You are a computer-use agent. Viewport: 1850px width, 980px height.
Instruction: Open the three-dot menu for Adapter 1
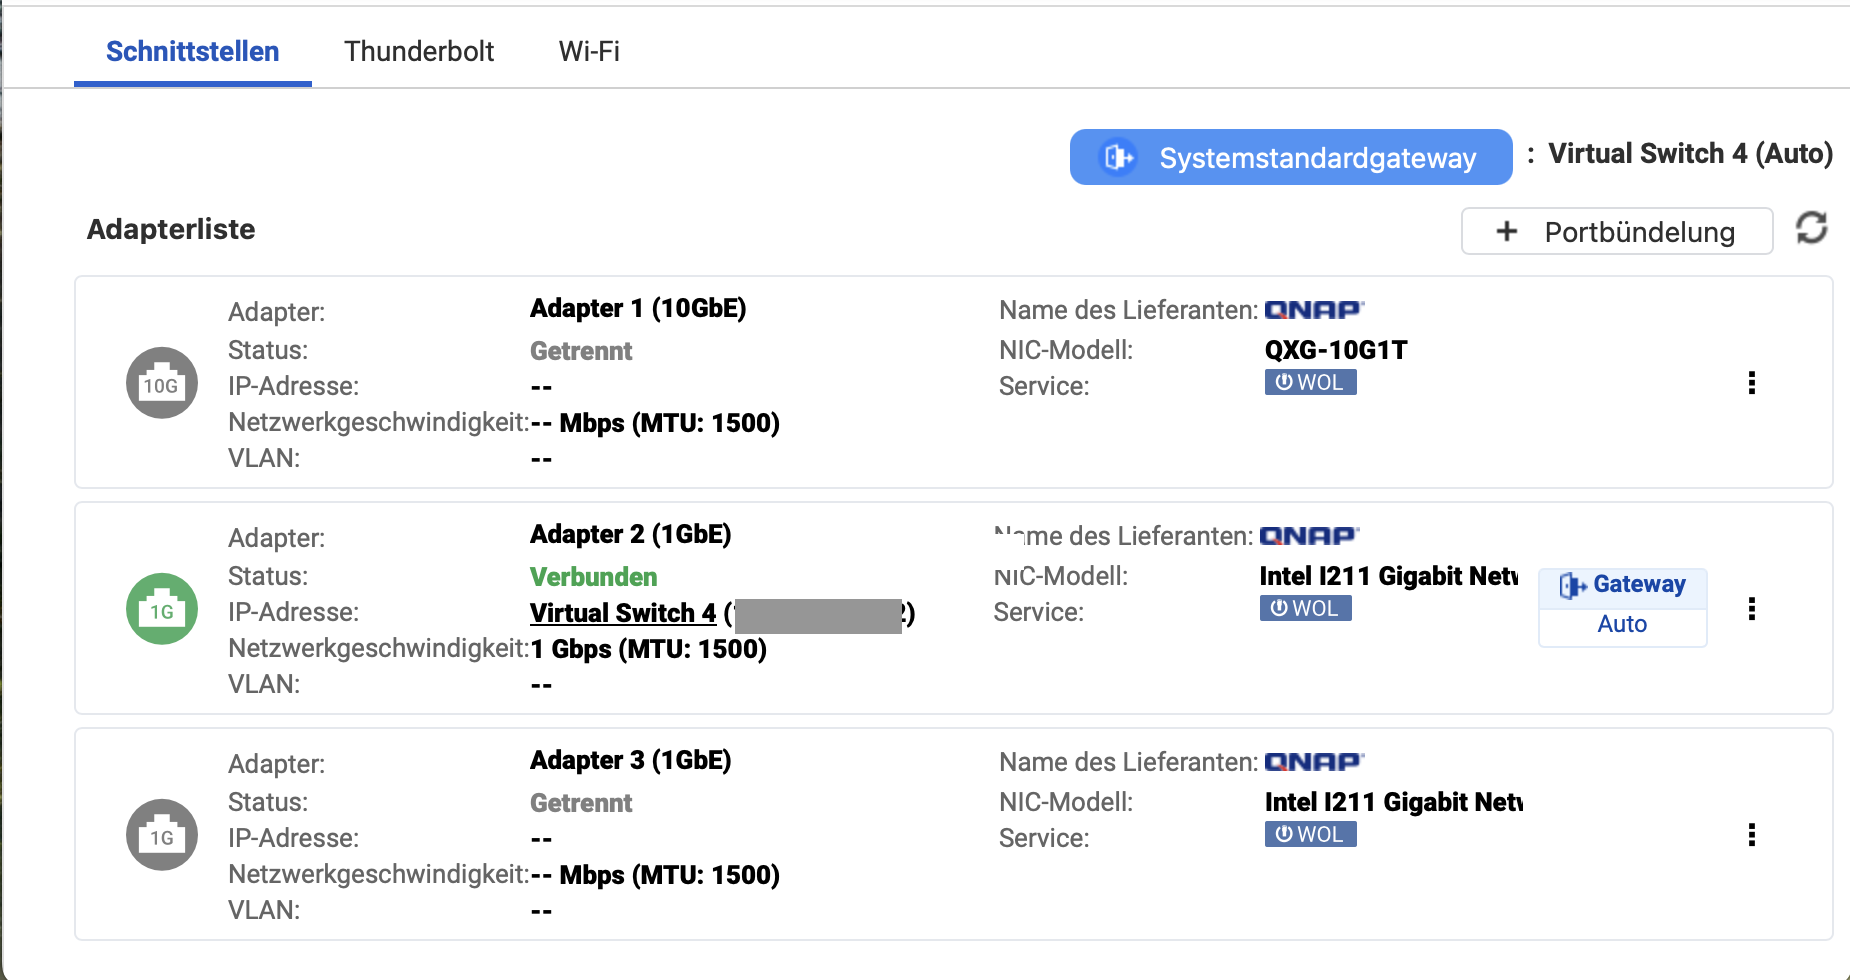tap(1751, 383)
